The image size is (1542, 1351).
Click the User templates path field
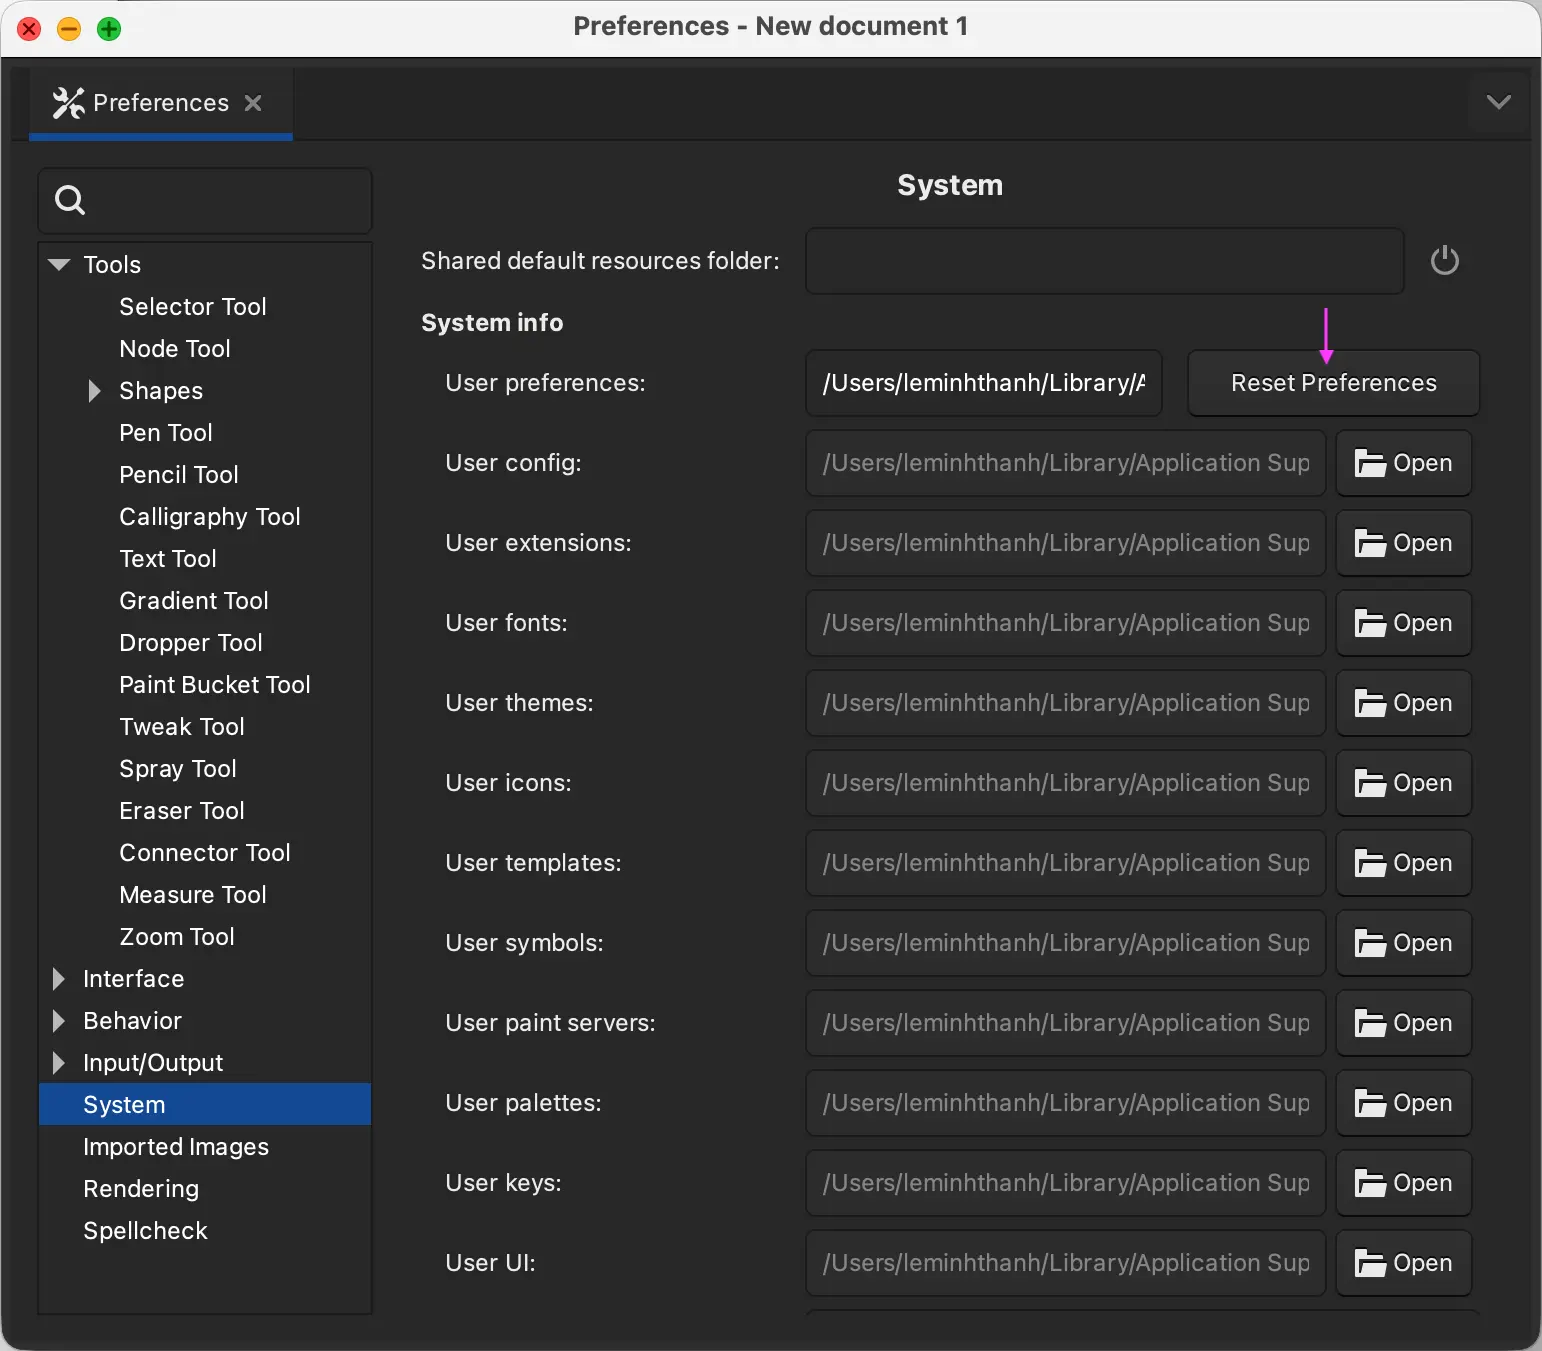pyautogui.click(x=1066, y=863)
